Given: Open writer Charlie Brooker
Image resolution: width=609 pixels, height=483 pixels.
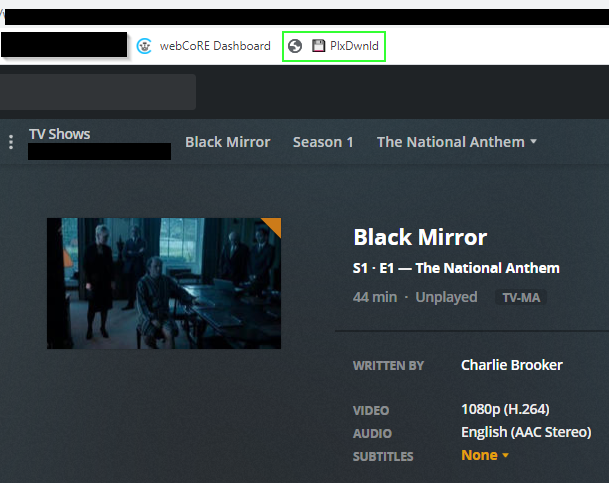Looking at the screenshot, I should (x=512, y=365).
